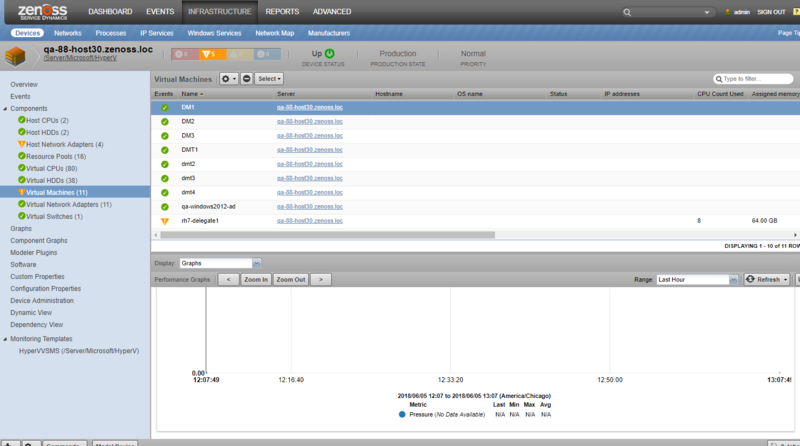Open the INFRASTRUCTURE menu
The height and width of the screenshot is (446, 800).
219,12
